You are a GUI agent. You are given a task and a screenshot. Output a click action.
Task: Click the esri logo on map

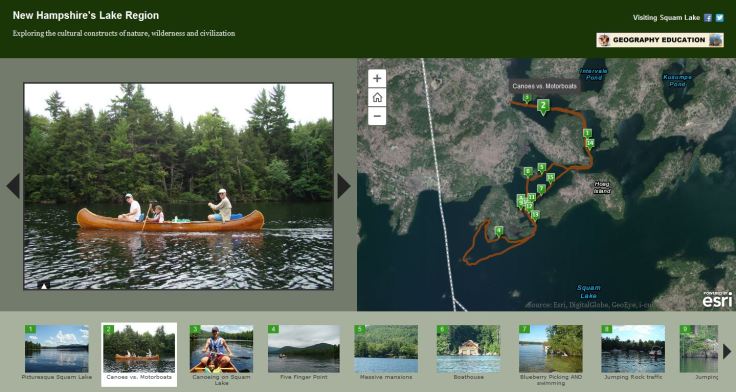click(717, 299)
